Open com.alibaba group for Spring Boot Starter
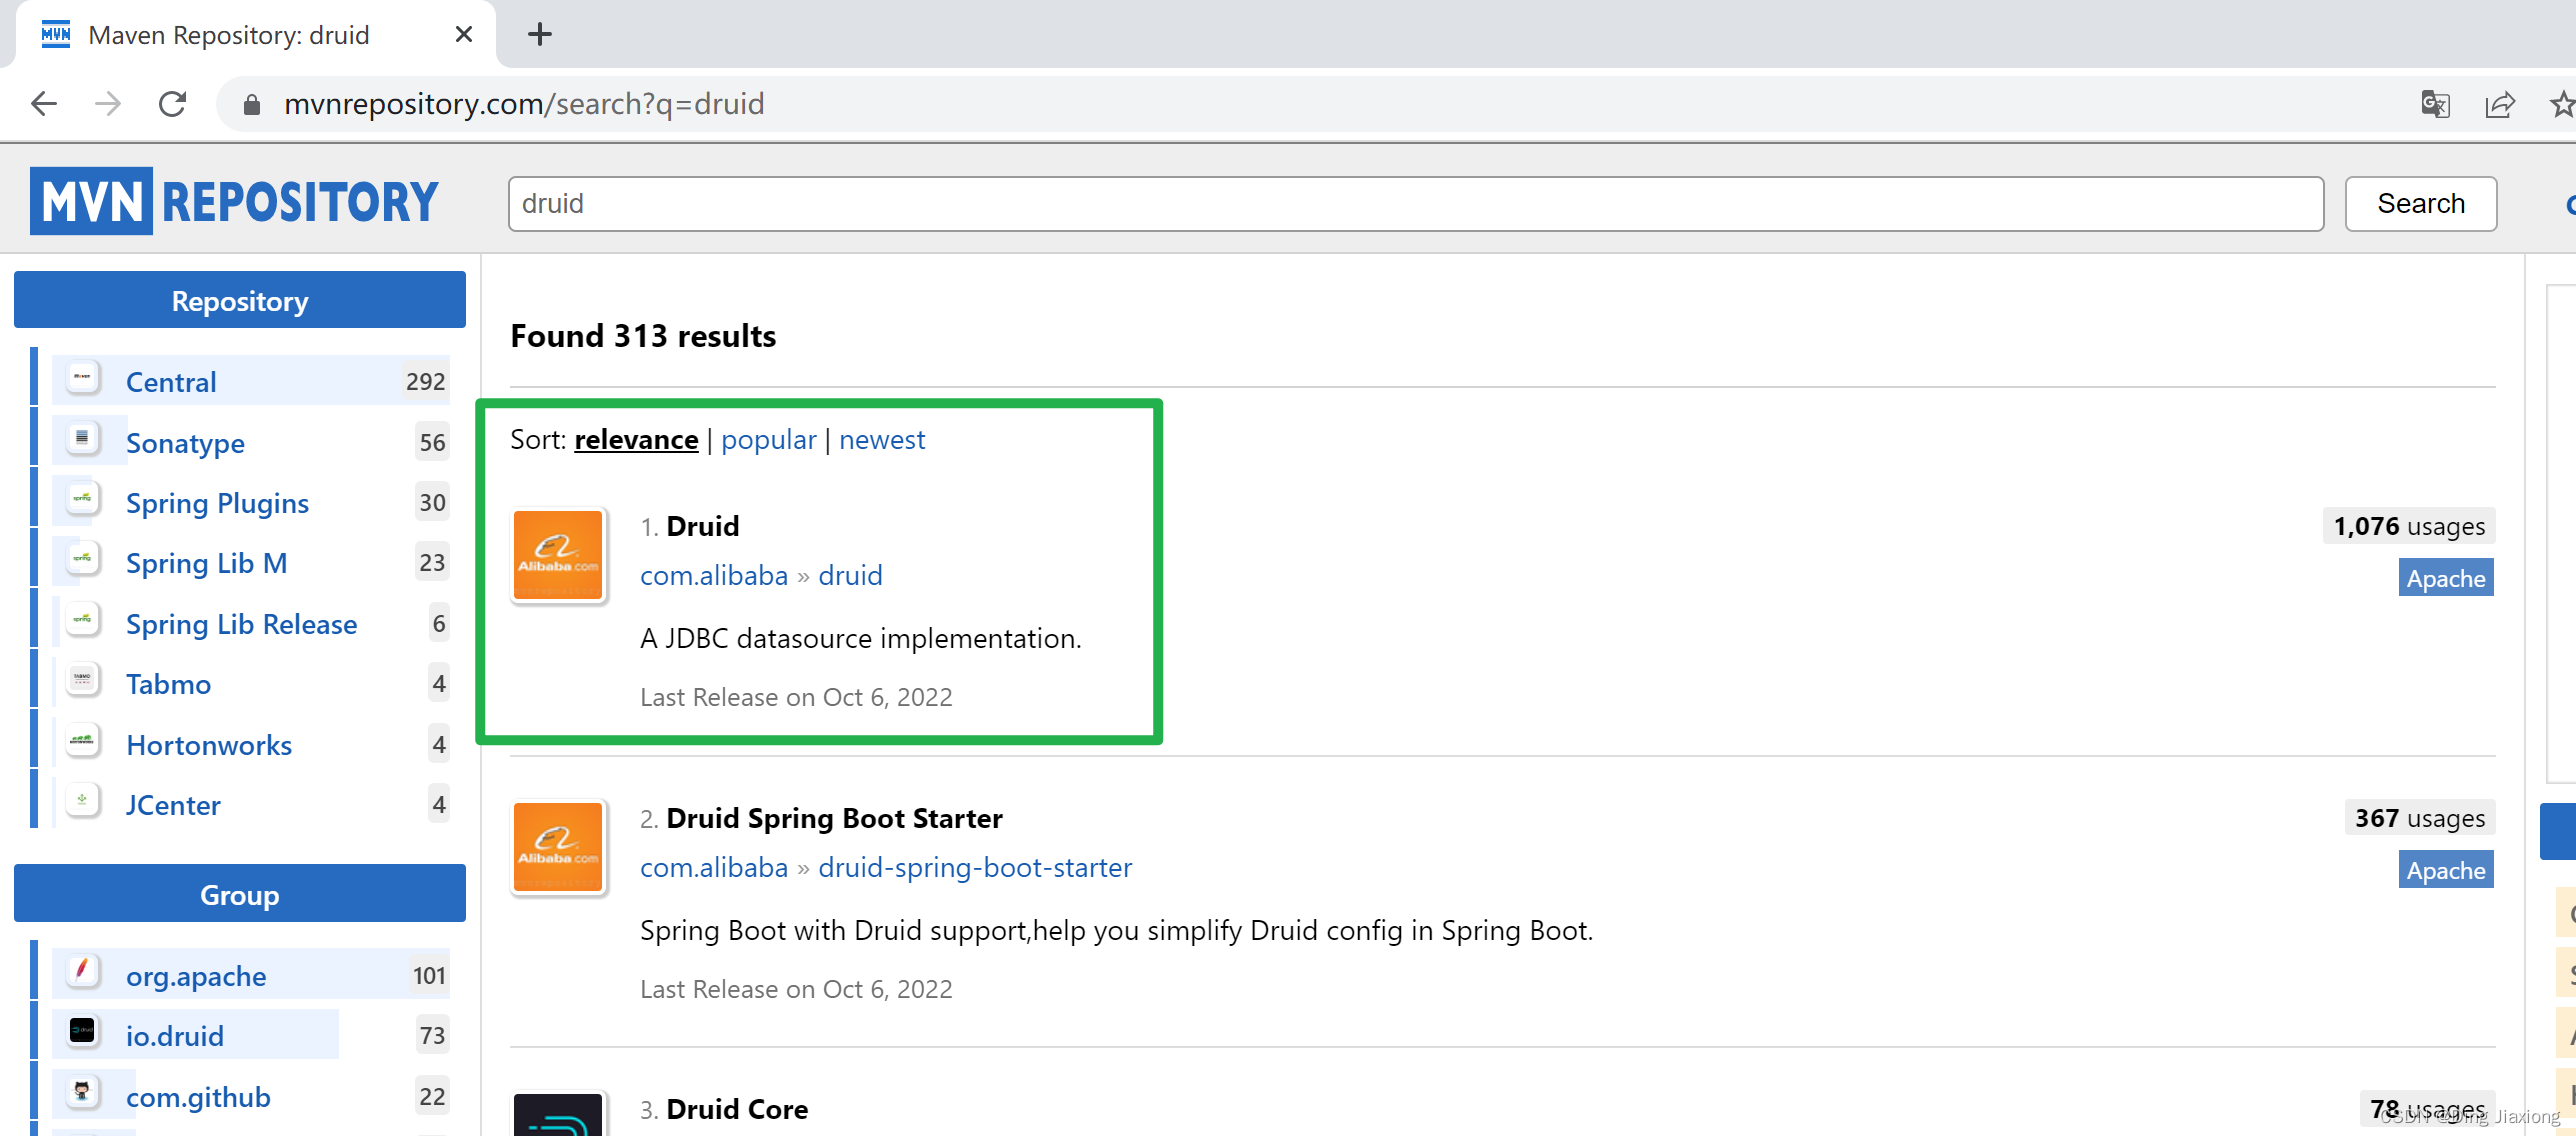 pyautogui.click(x=714, y=868)
